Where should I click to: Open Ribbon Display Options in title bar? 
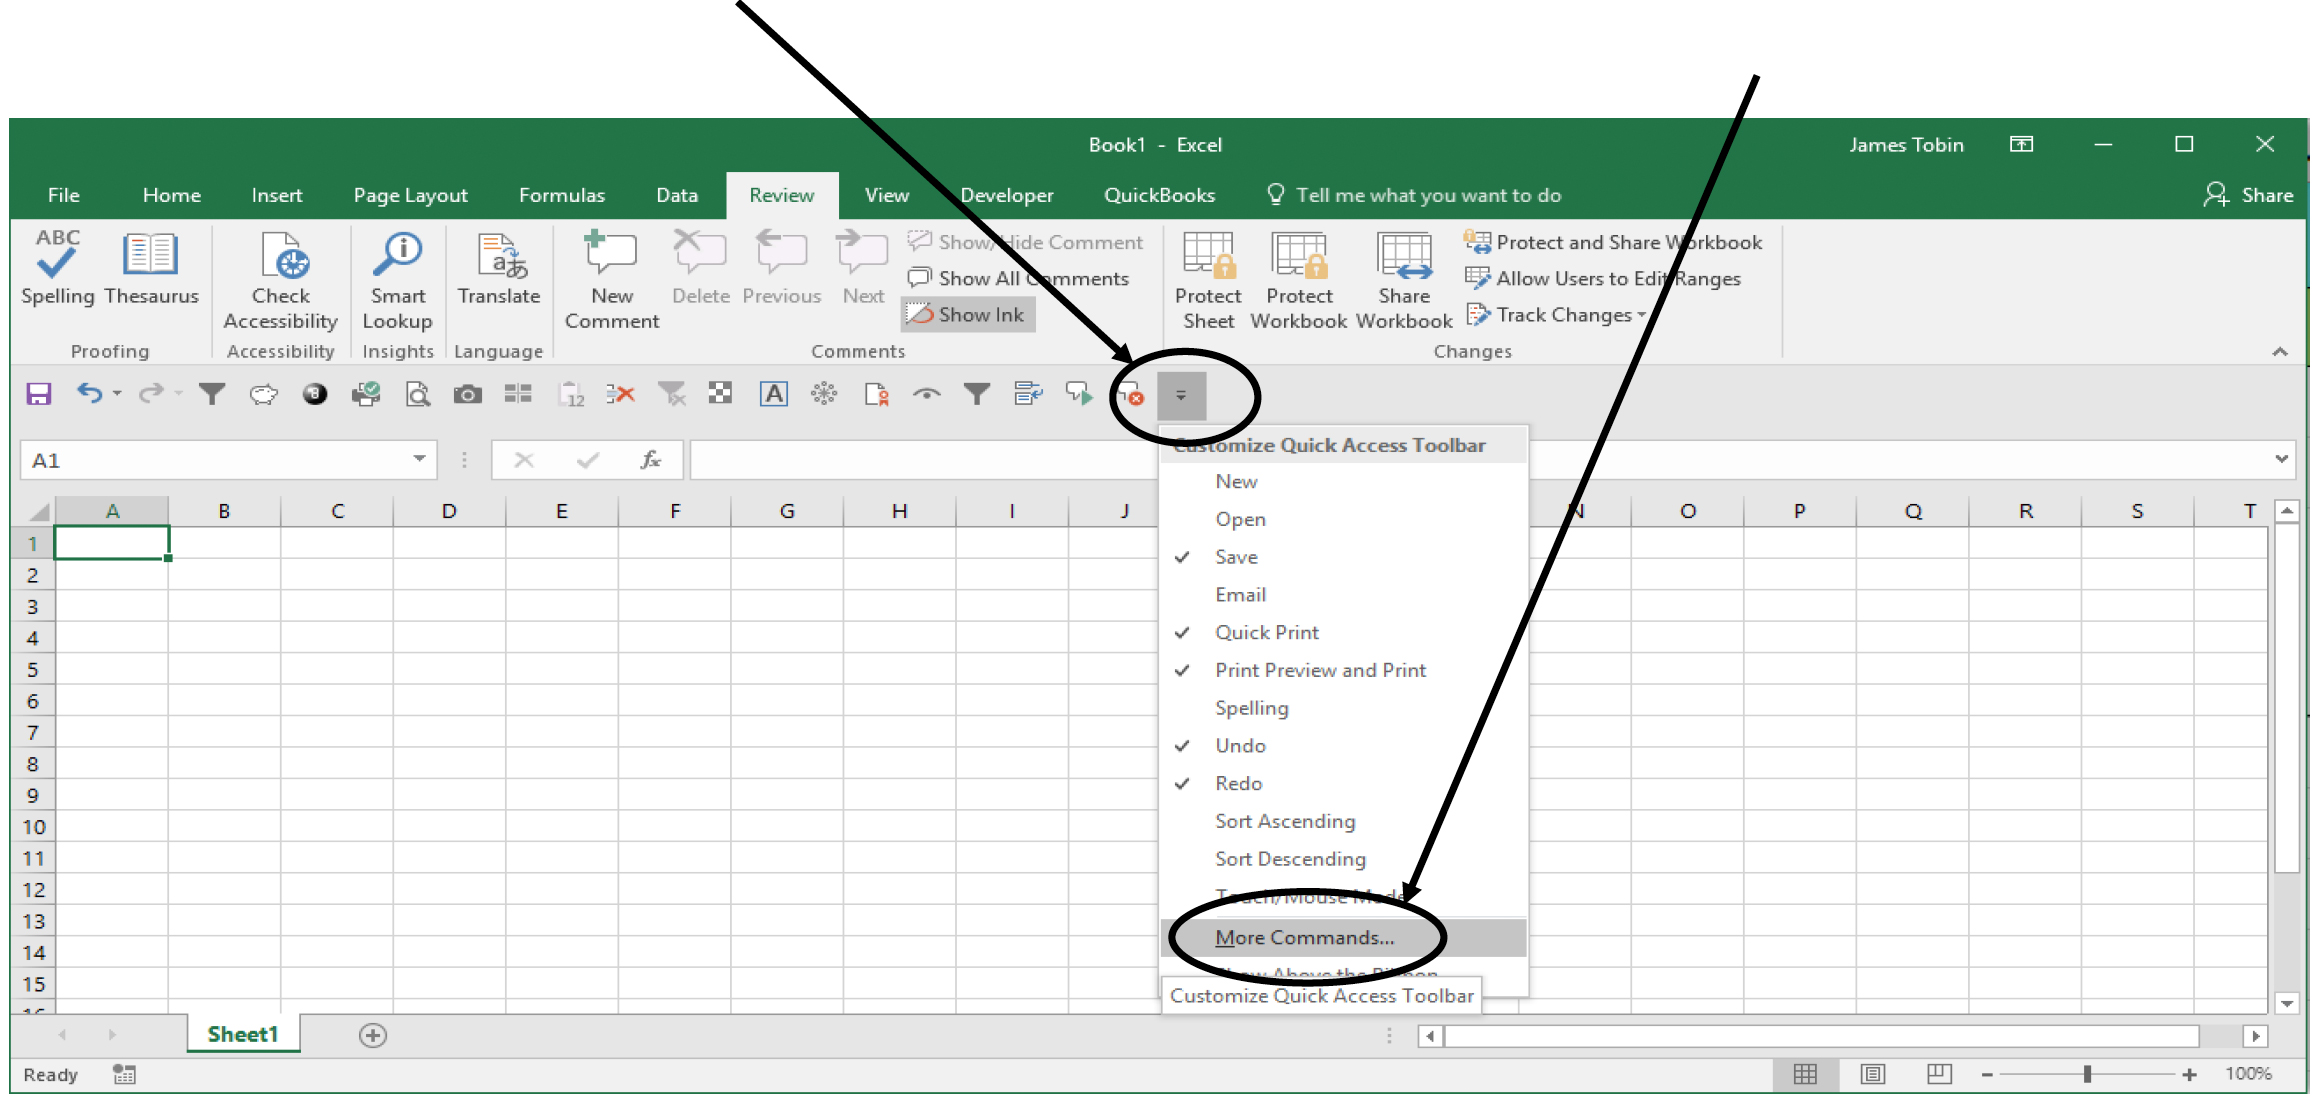(x=2021, y=145)
